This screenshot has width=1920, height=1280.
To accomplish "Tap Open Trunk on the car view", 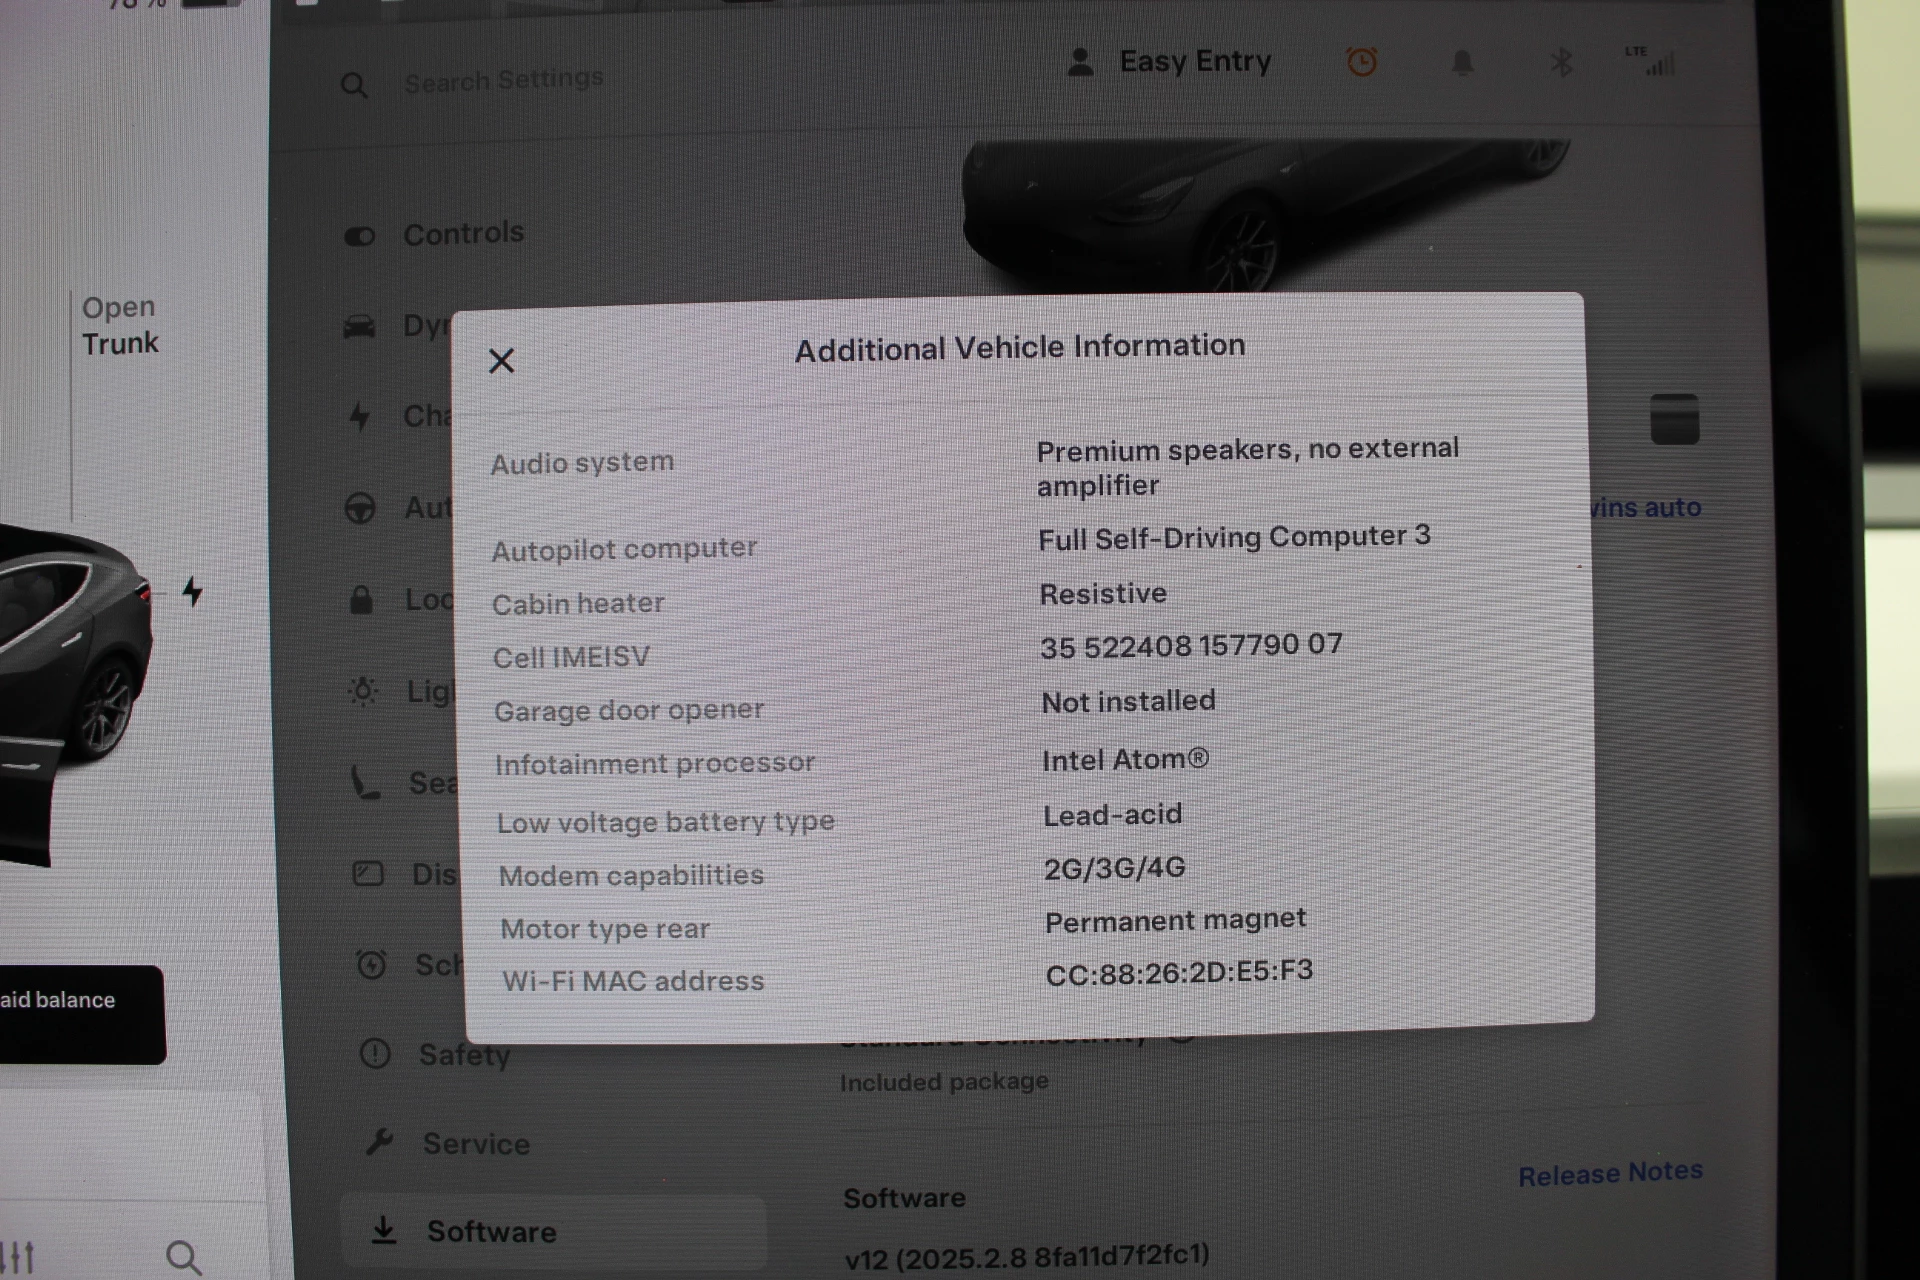I will pyautogui.click(x=120, y=325).
